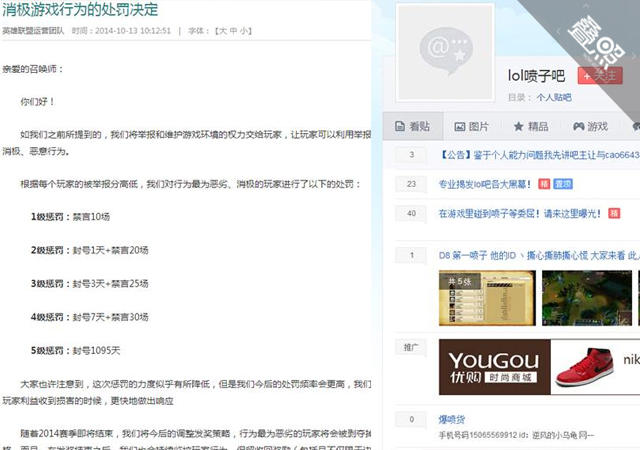Open the 个人贴吧 directory link
640x450 pixels.
click(554, 98)
